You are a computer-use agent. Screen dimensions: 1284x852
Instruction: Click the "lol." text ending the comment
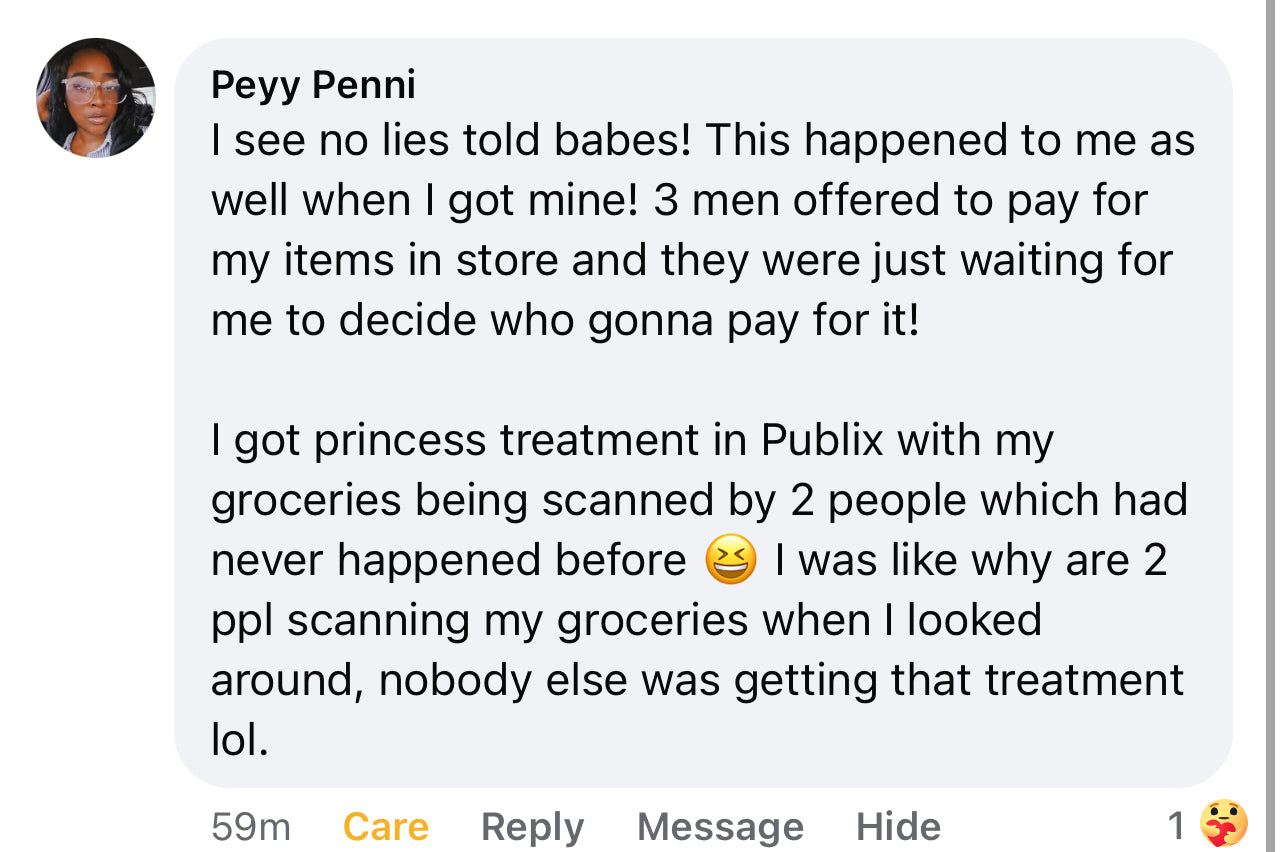click(240, 741)
